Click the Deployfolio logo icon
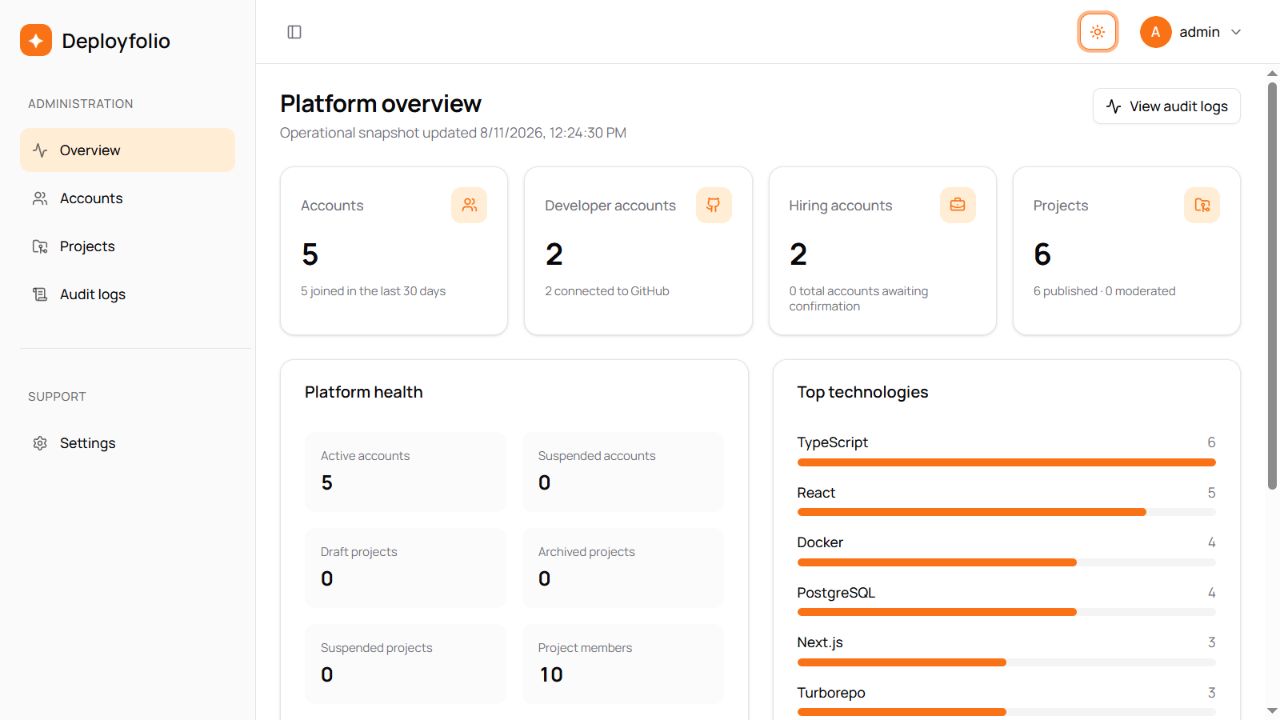 coord(36,40)
